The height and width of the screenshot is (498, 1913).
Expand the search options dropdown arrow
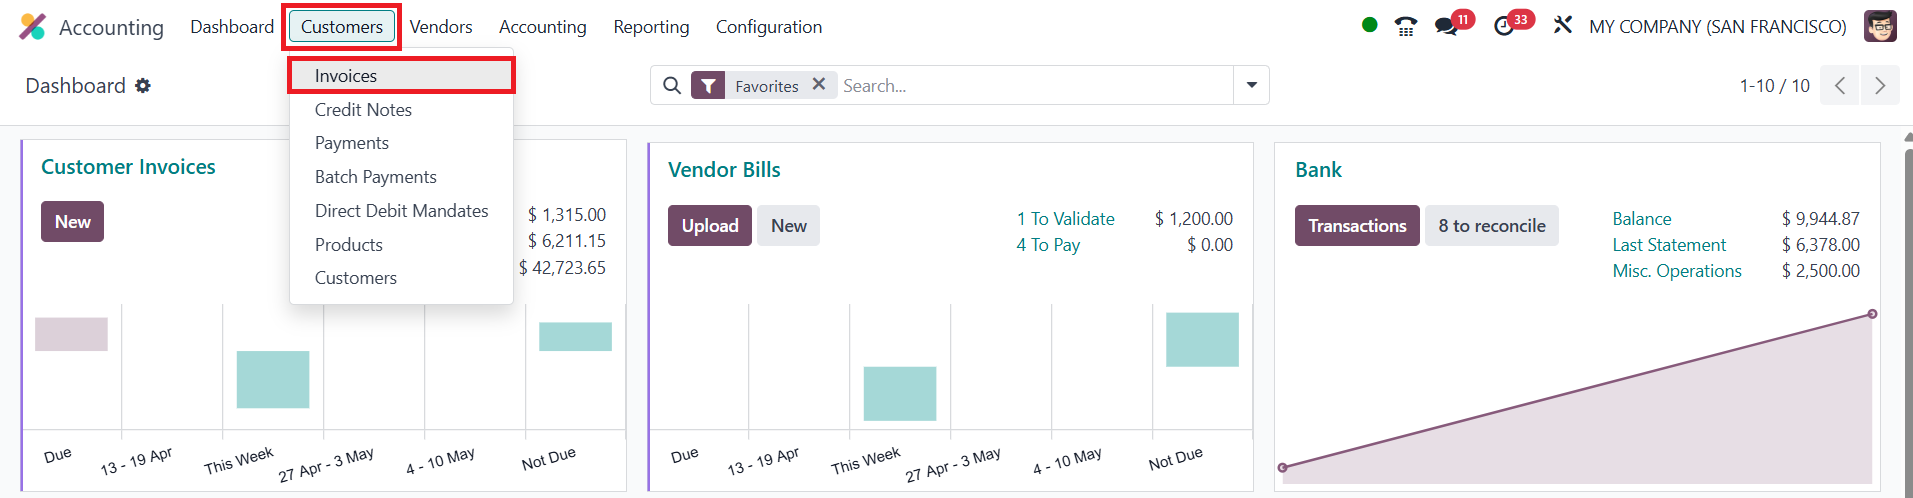coord(1251,86)
